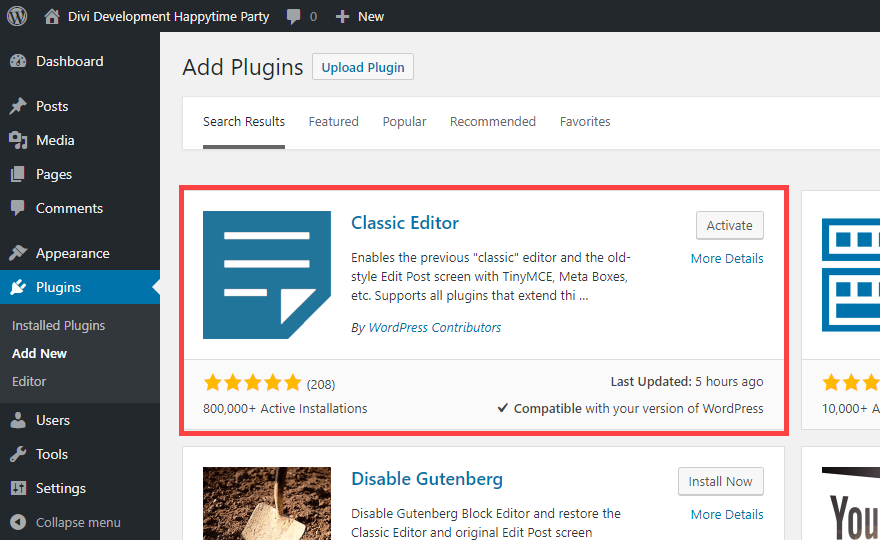880x540 pixels.
Task: Click the Classic Editor plugin thumbnail
Action: point(267,275)
